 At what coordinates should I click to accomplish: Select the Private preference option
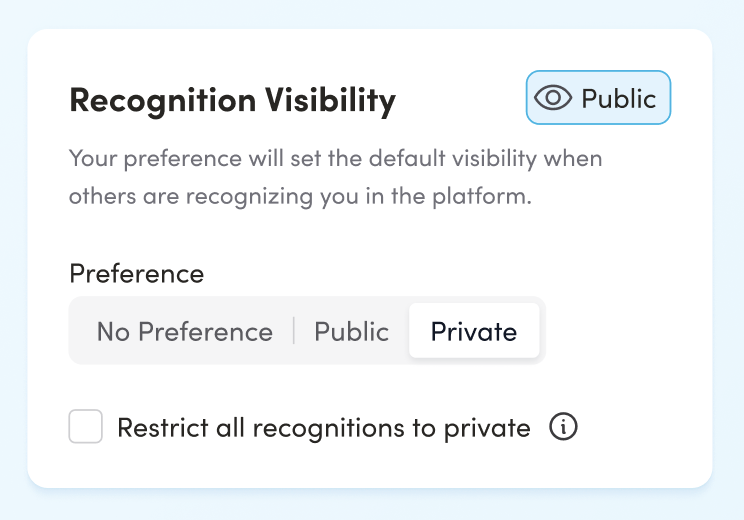tap(474, 332)
